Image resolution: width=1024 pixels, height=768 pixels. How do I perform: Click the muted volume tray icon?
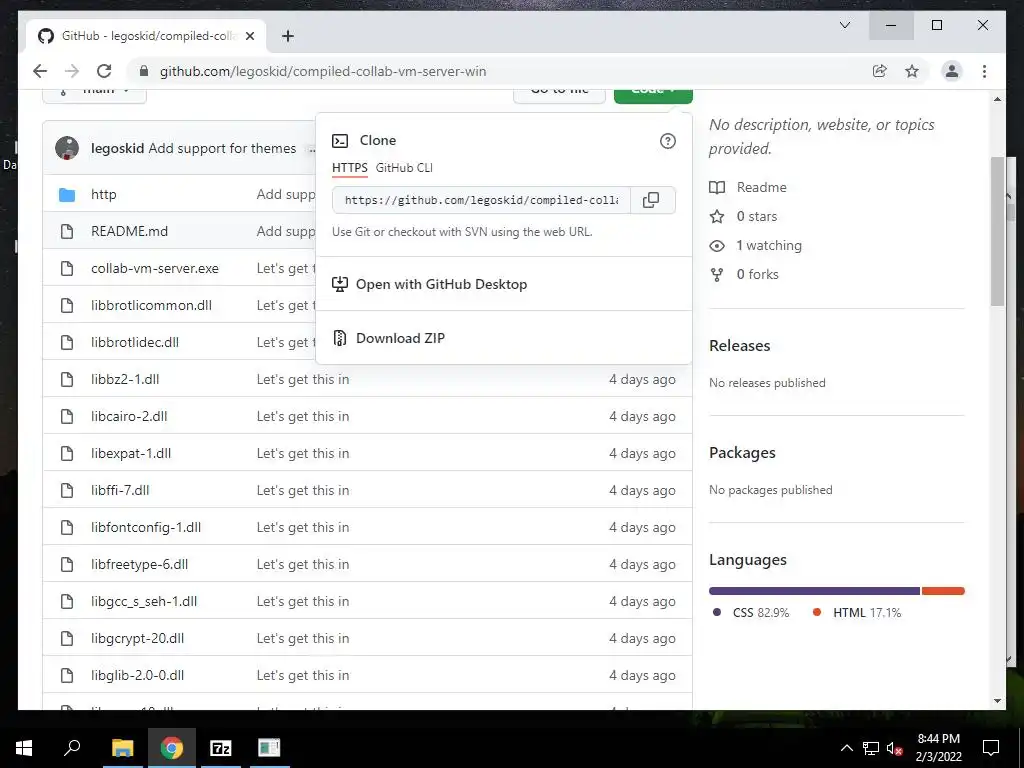coord(895,748)
